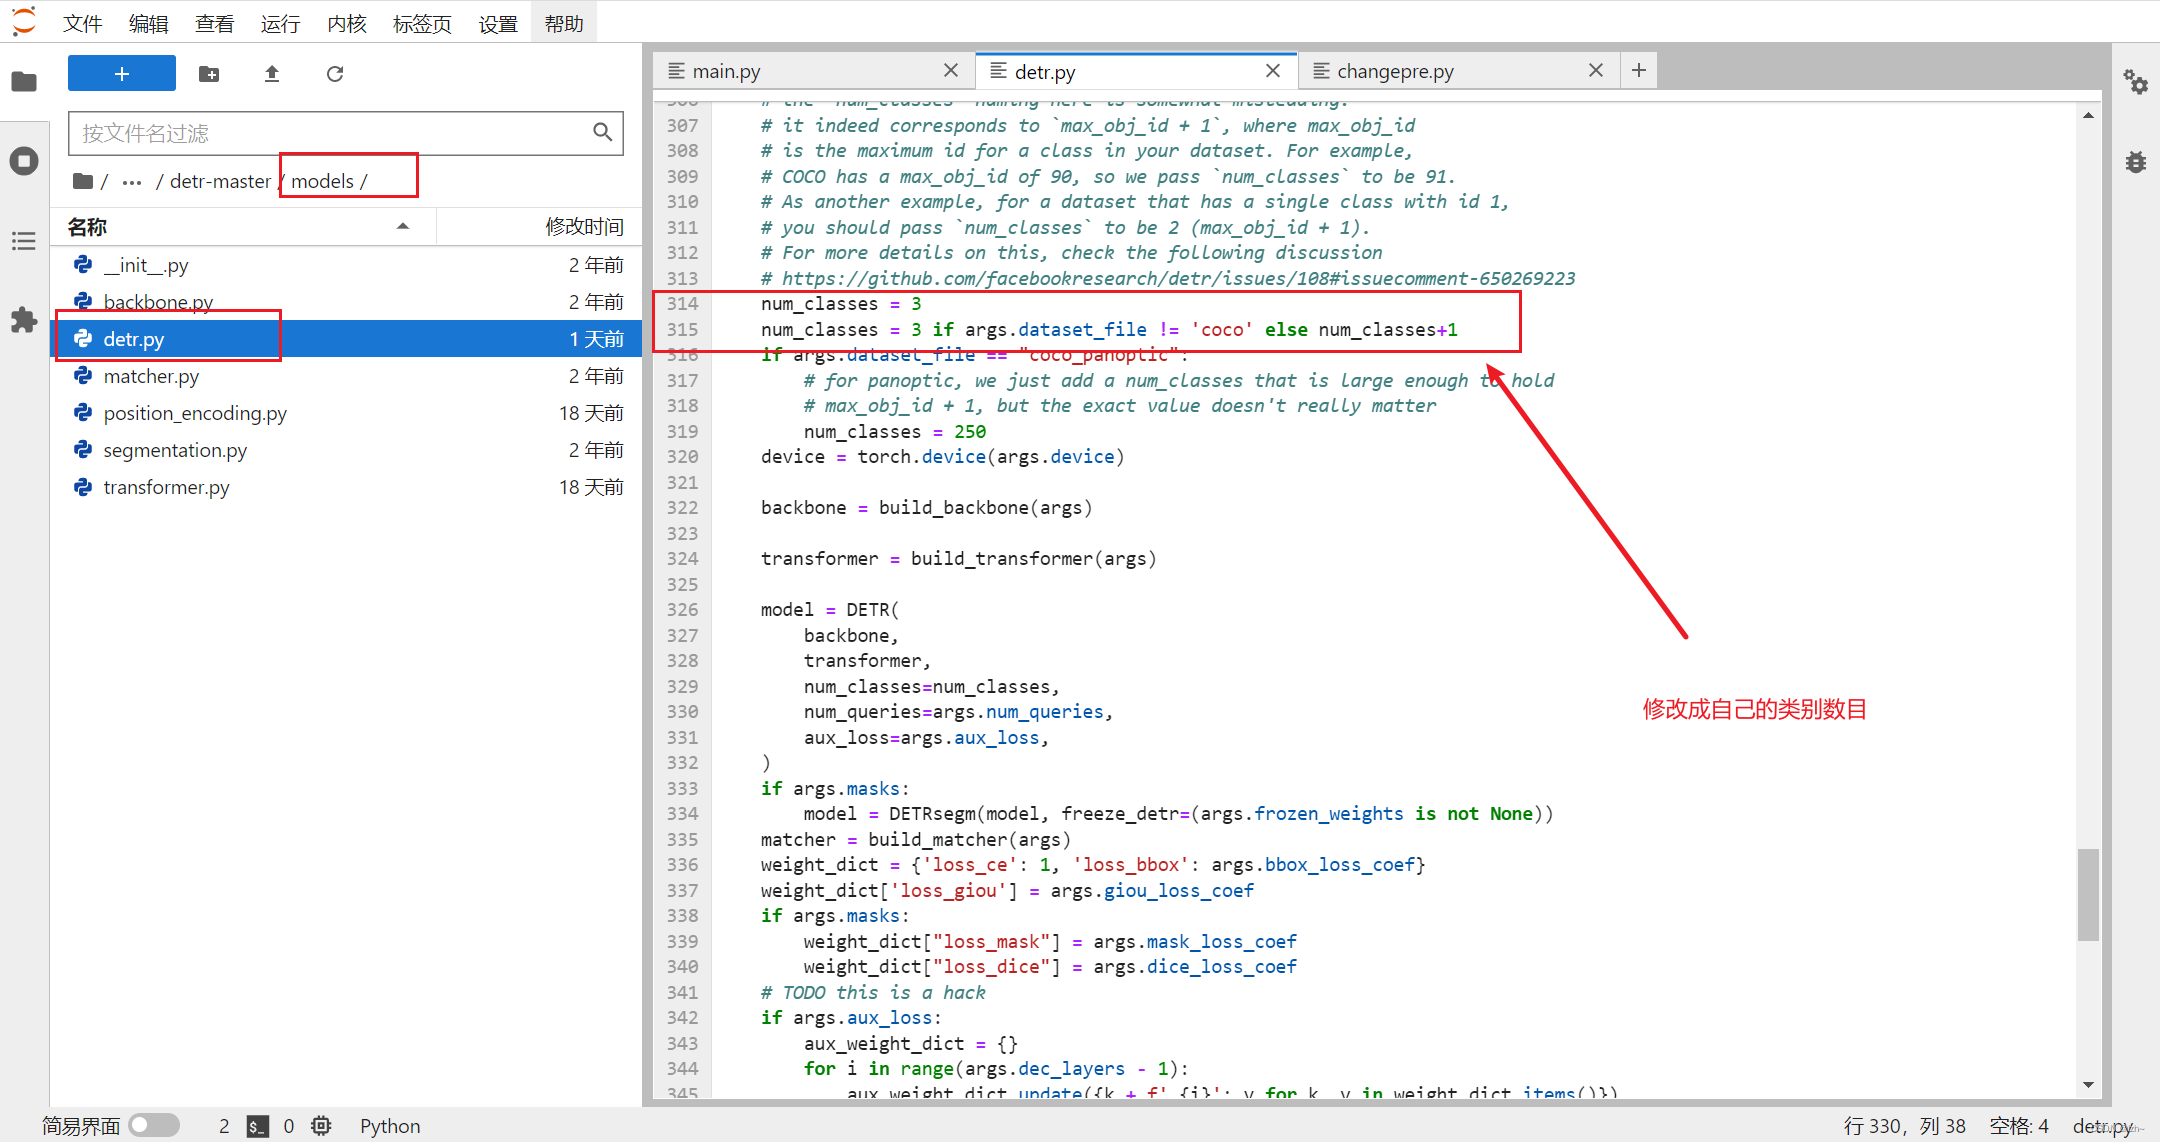Viewport: 2160px width, 1142px height.
Task: Click the blue new launcher button
Action: (122, 73)
